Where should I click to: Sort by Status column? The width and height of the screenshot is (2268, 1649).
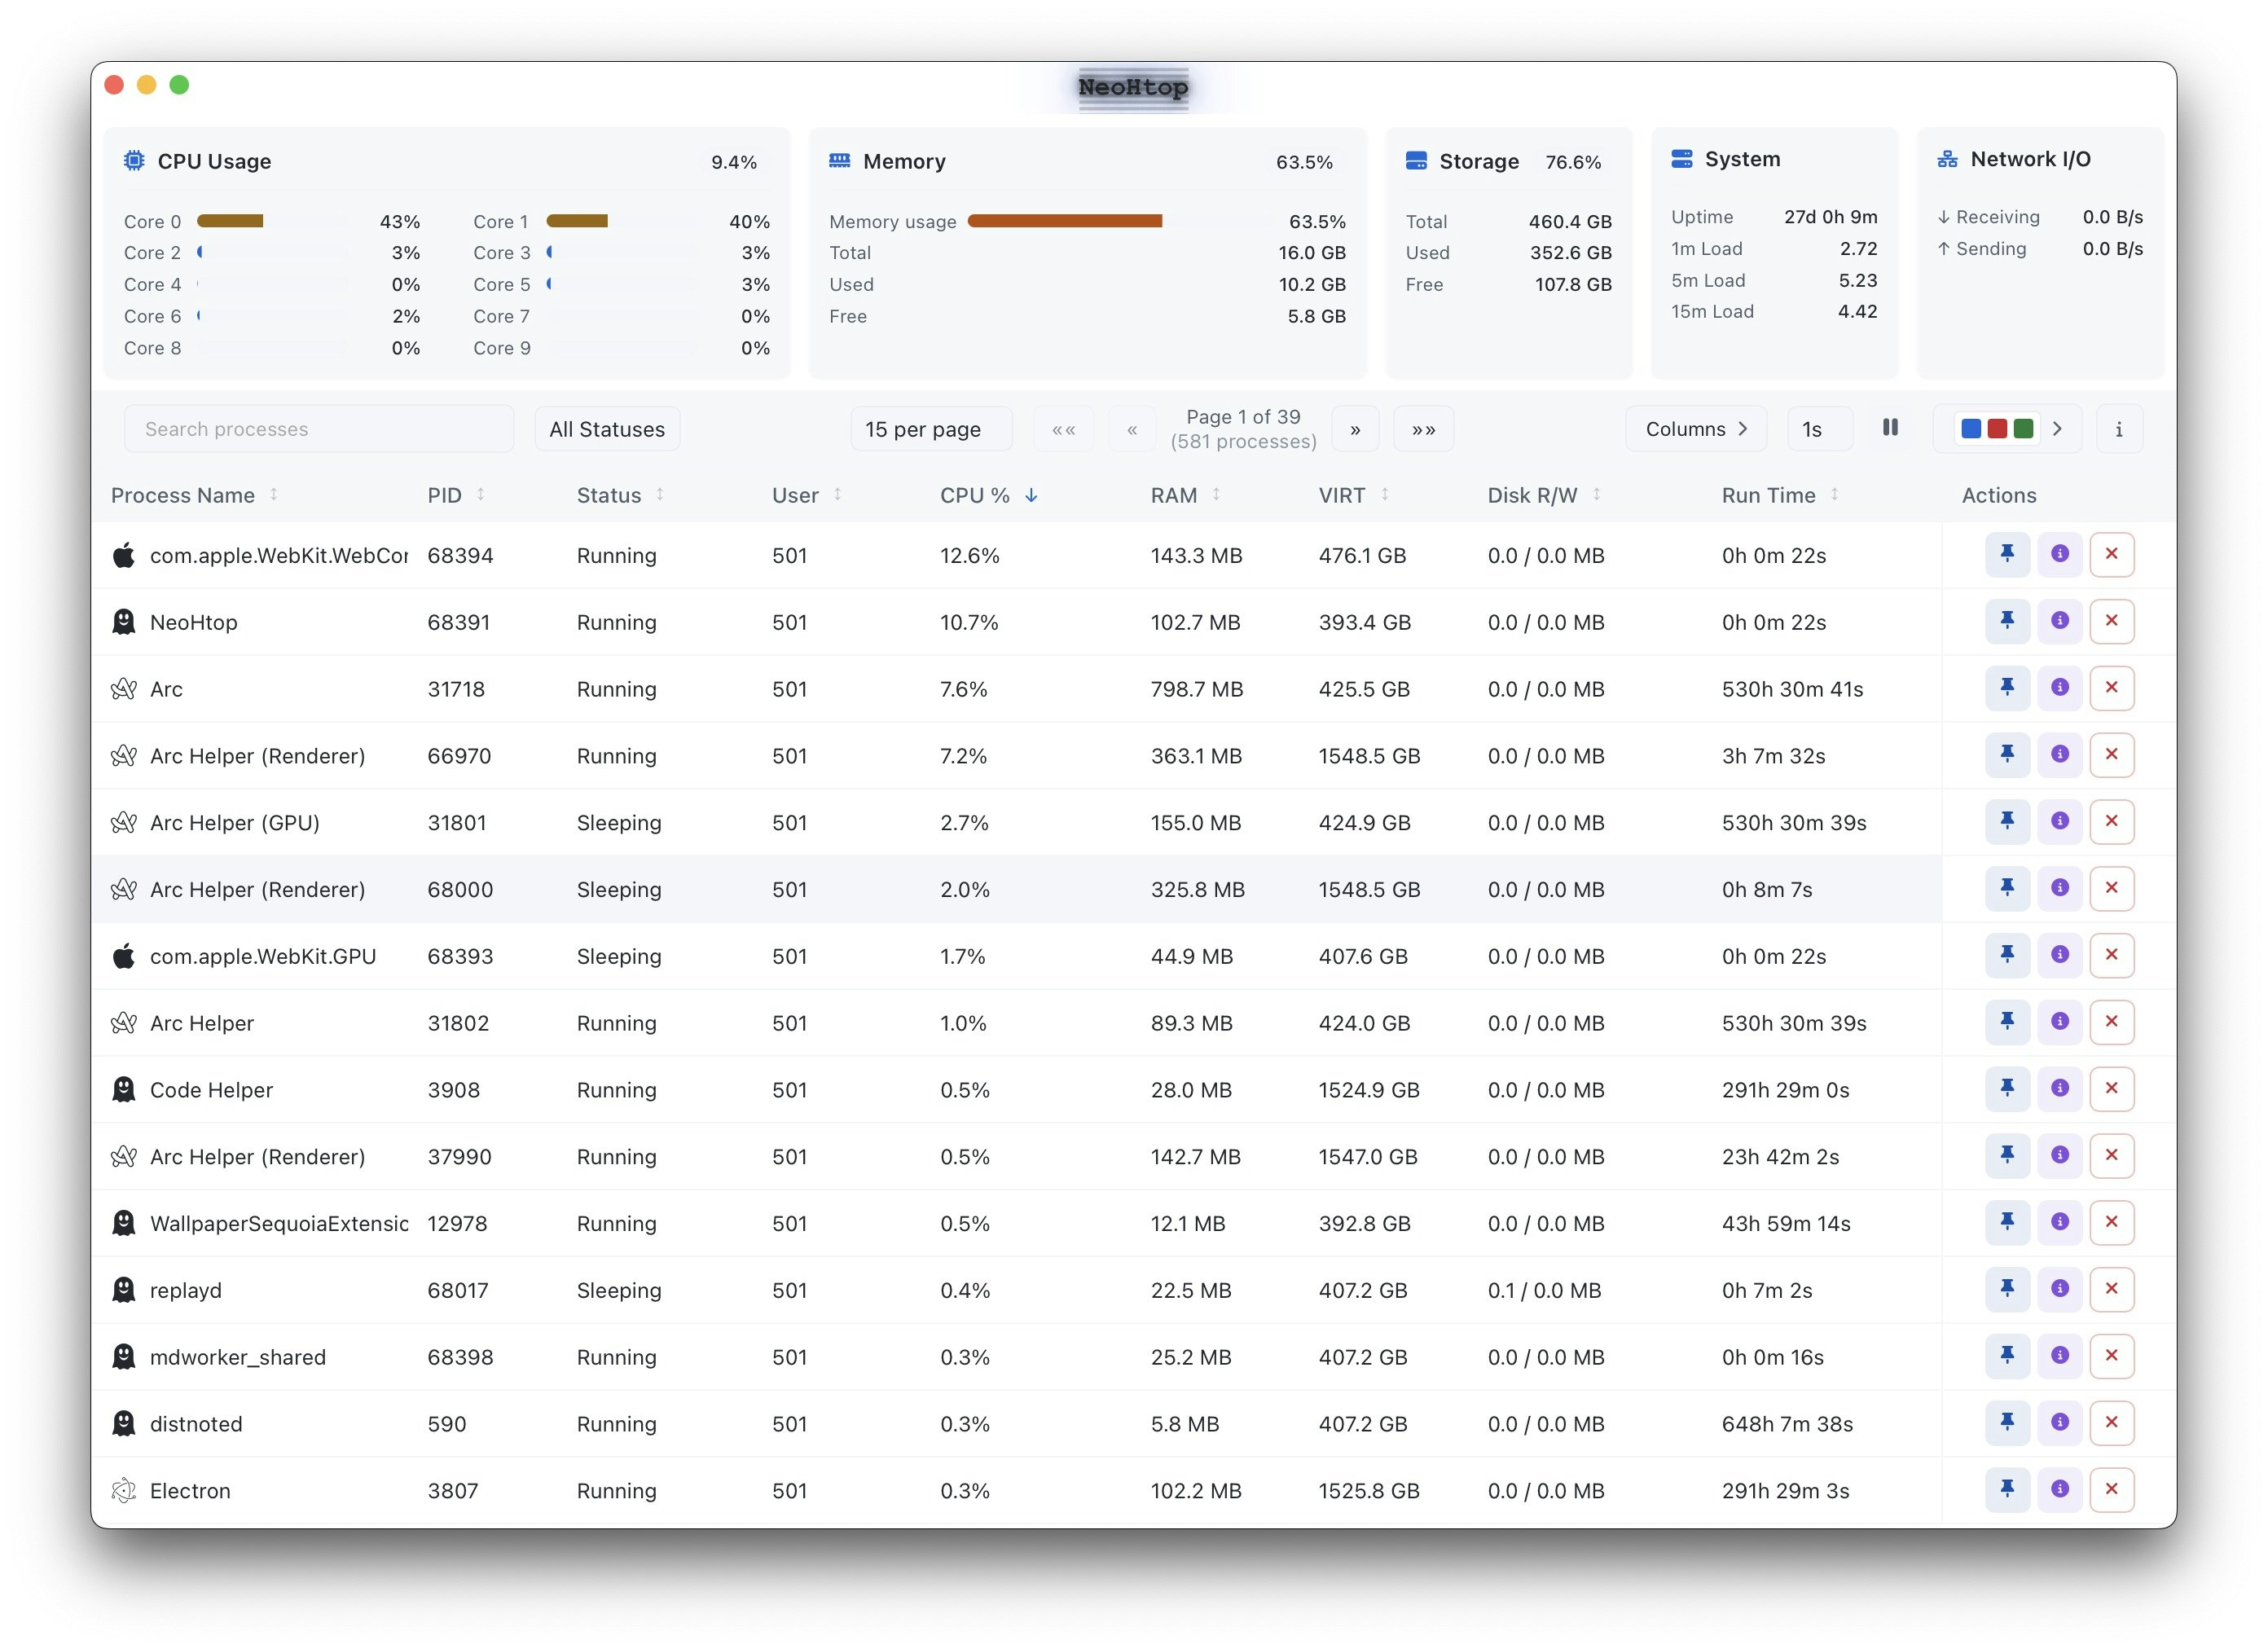(620, 495)
